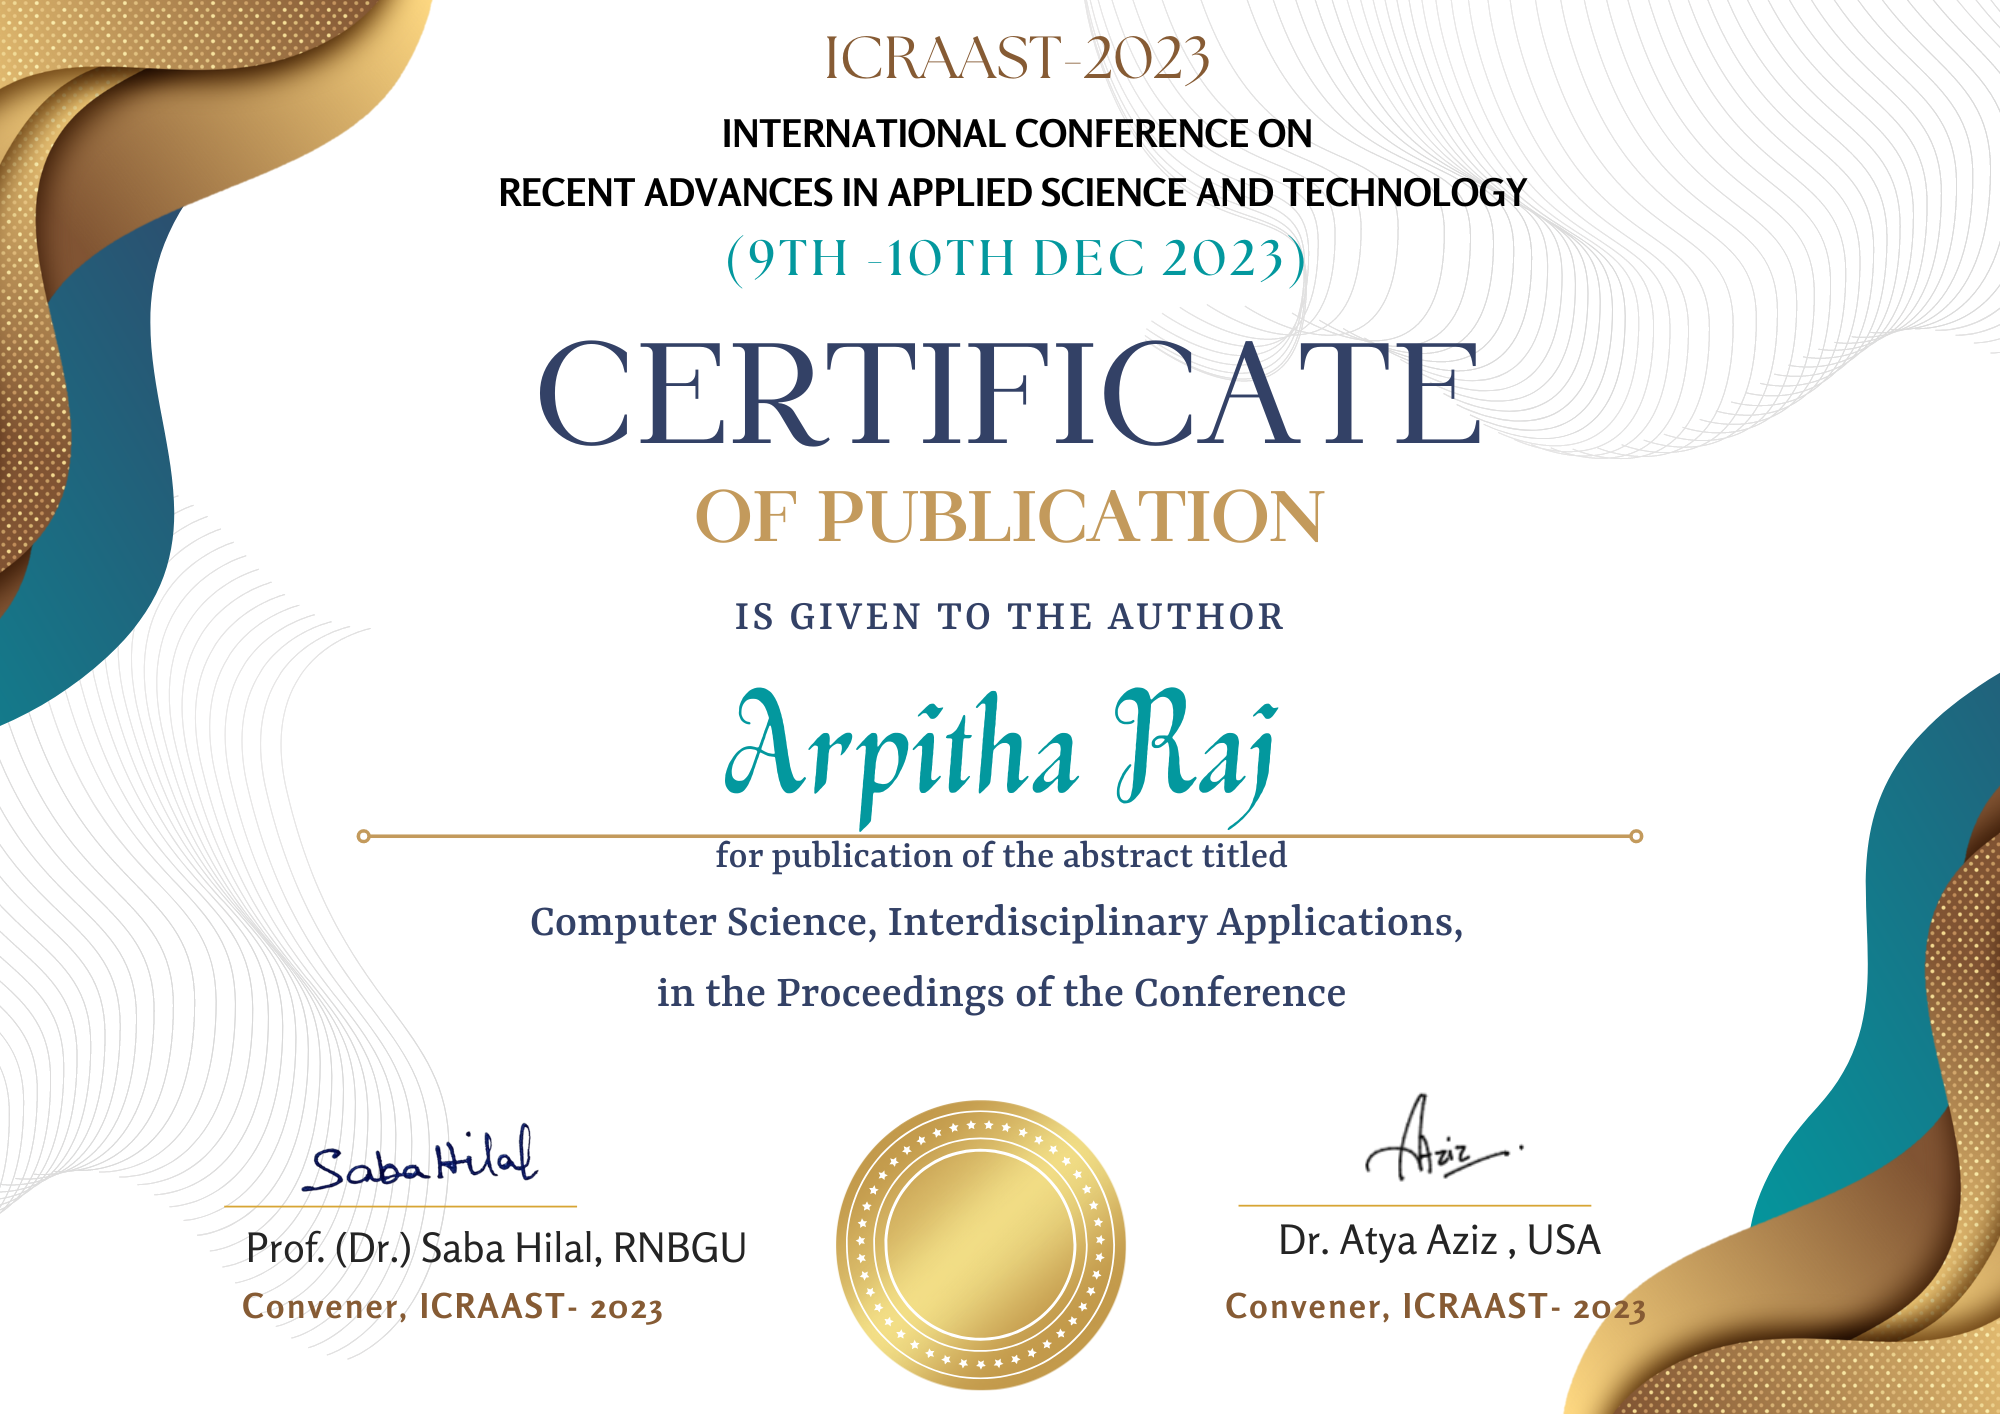Screen dimensions: 2000x1414
Task: Select Prof. (Dr.) Saba Hilal, RNBGU name
Action: pyautogui.click(x=496, y=1249)
